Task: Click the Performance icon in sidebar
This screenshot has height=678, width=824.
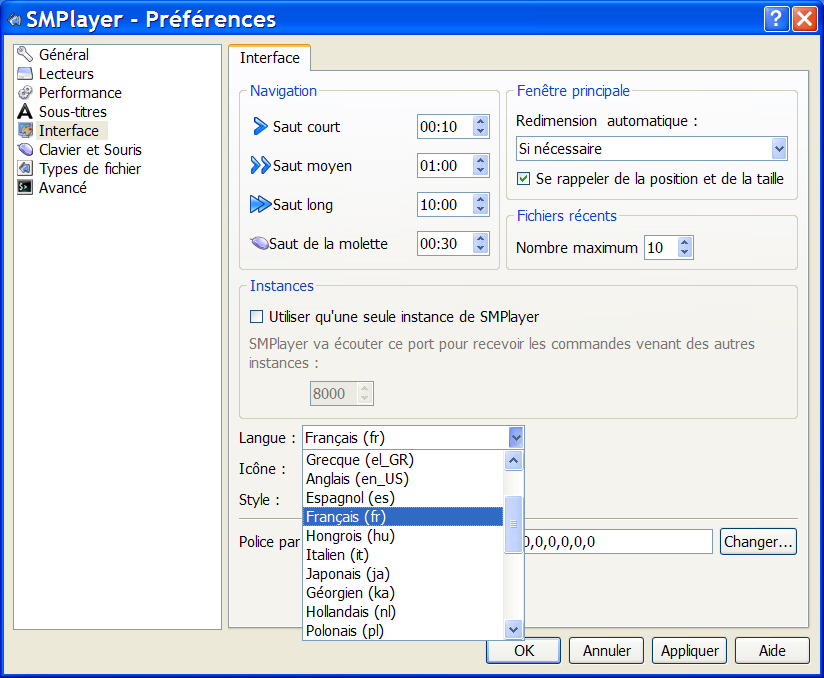Action: (25, 93)
